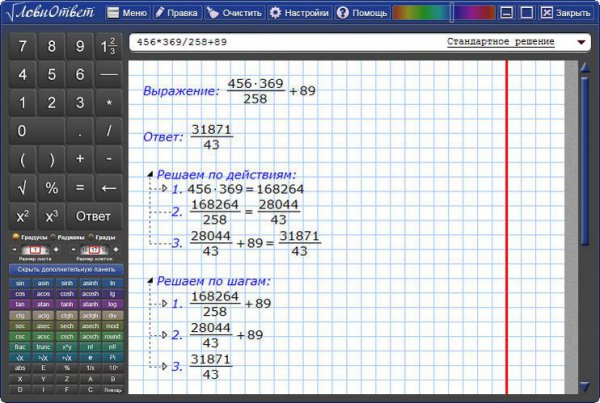
Task: Click the closing parenthesis key
Action: tap(51, 159)
